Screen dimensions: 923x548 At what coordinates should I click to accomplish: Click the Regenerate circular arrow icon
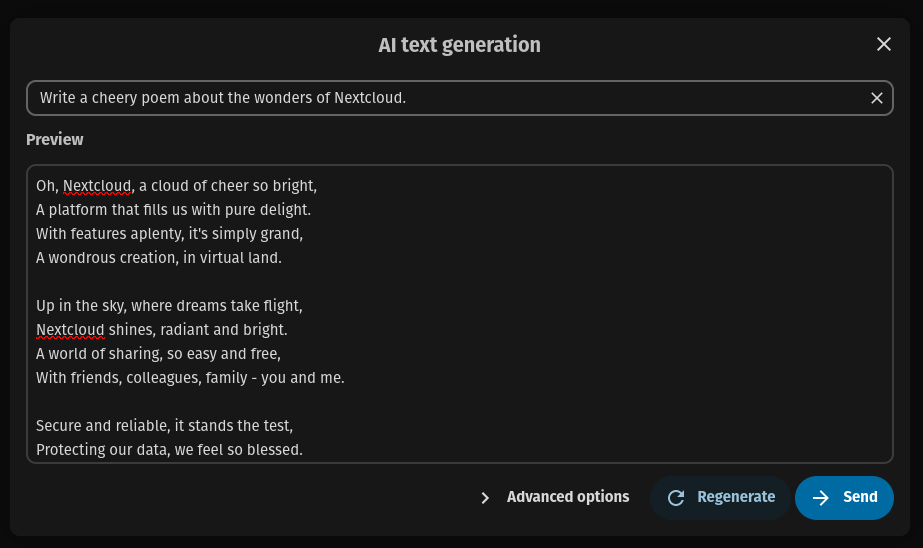click(676, 498)
